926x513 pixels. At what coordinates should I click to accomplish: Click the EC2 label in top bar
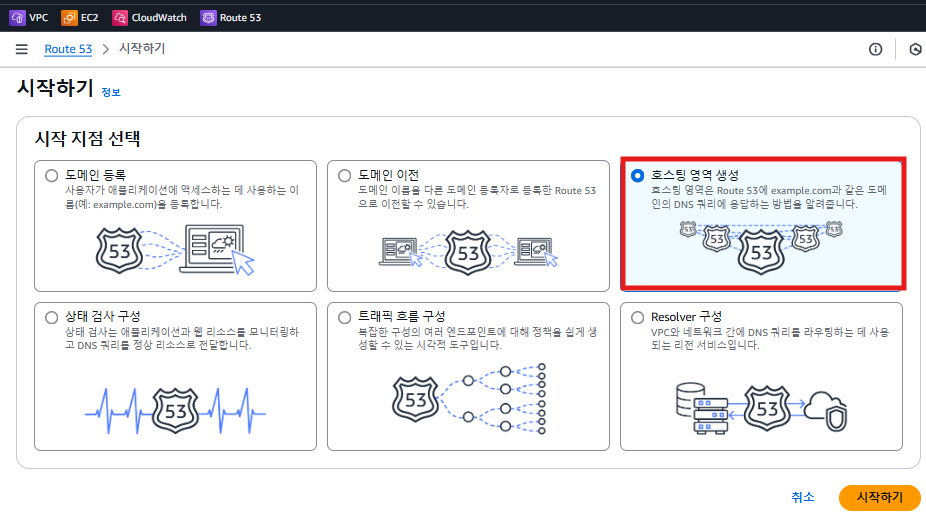[89, 18]
